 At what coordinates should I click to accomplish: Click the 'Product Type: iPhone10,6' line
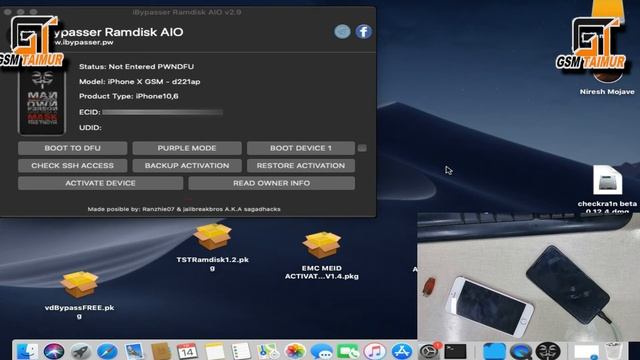click(x=129, y=96)
